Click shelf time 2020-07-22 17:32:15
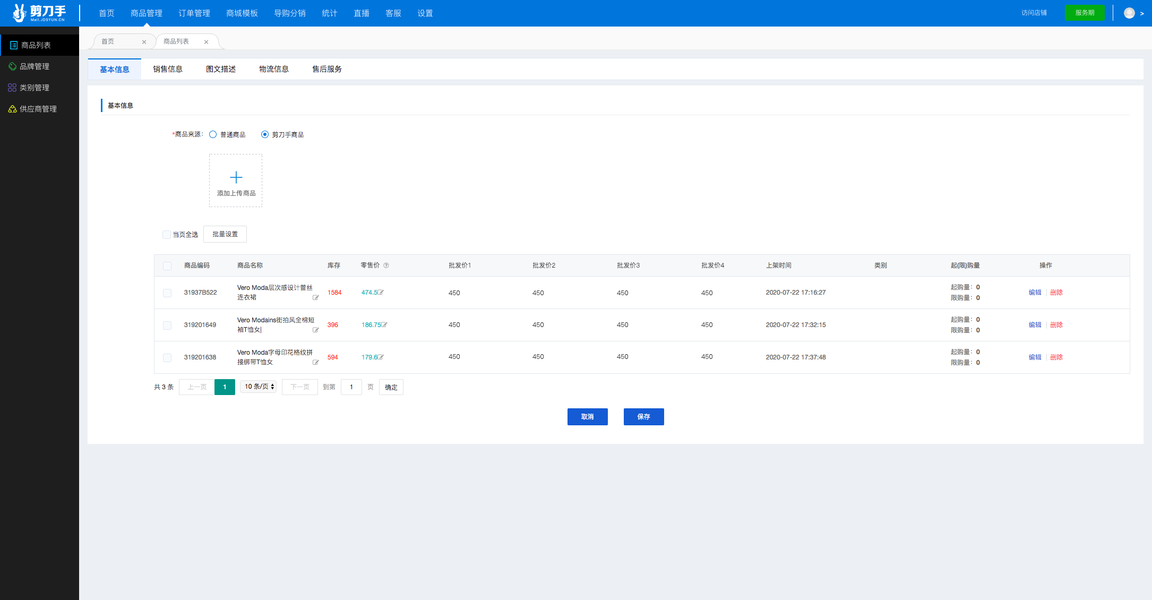1152x600 pixels. (x=796, y=325)
